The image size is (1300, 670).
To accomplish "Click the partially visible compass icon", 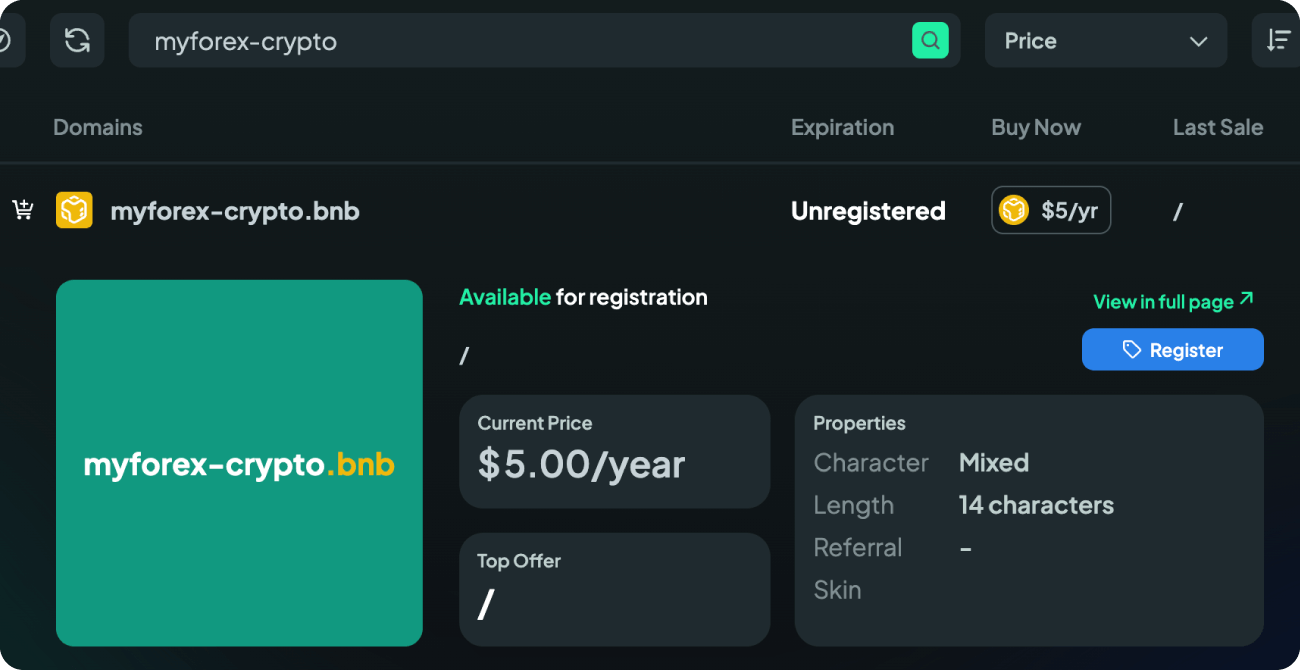I will [5, 40].
